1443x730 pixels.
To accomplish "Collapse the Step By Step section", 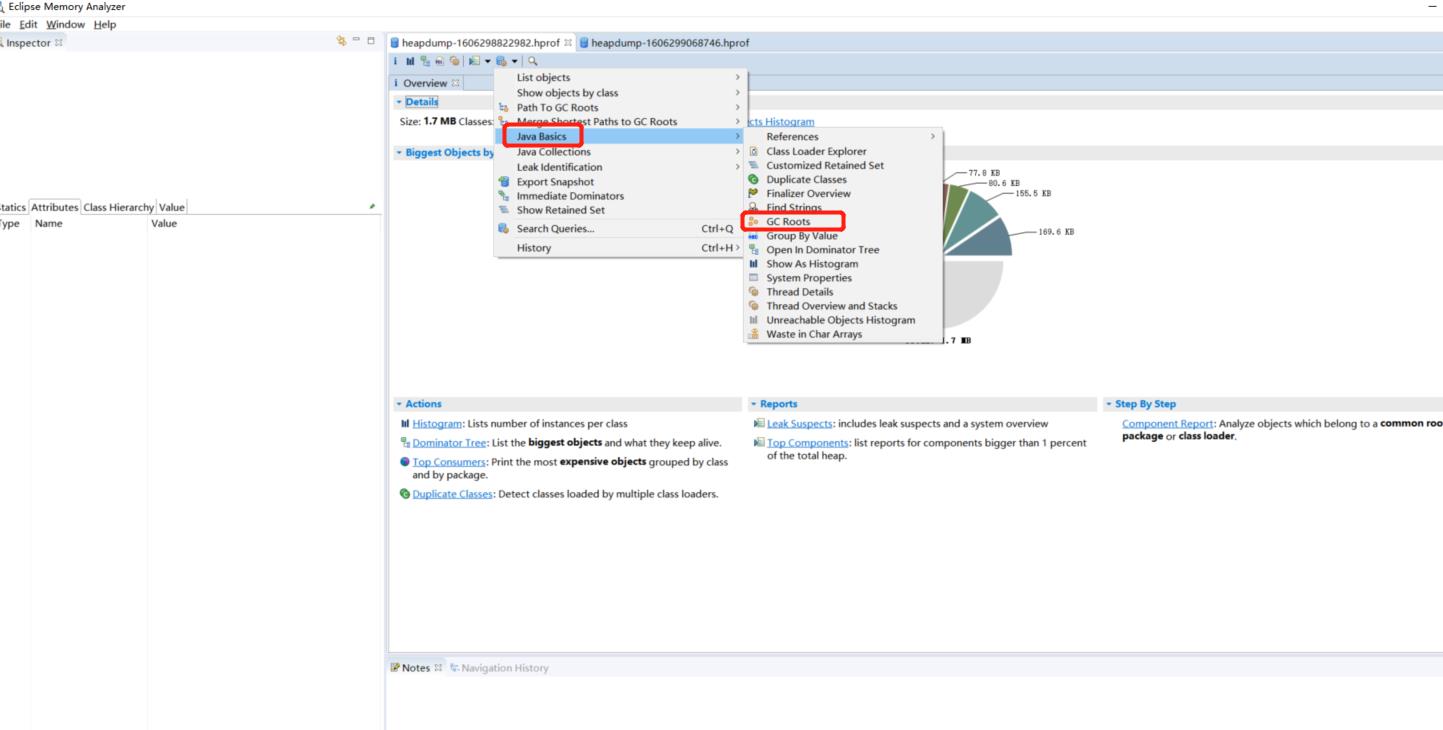I will [1107, 404].
